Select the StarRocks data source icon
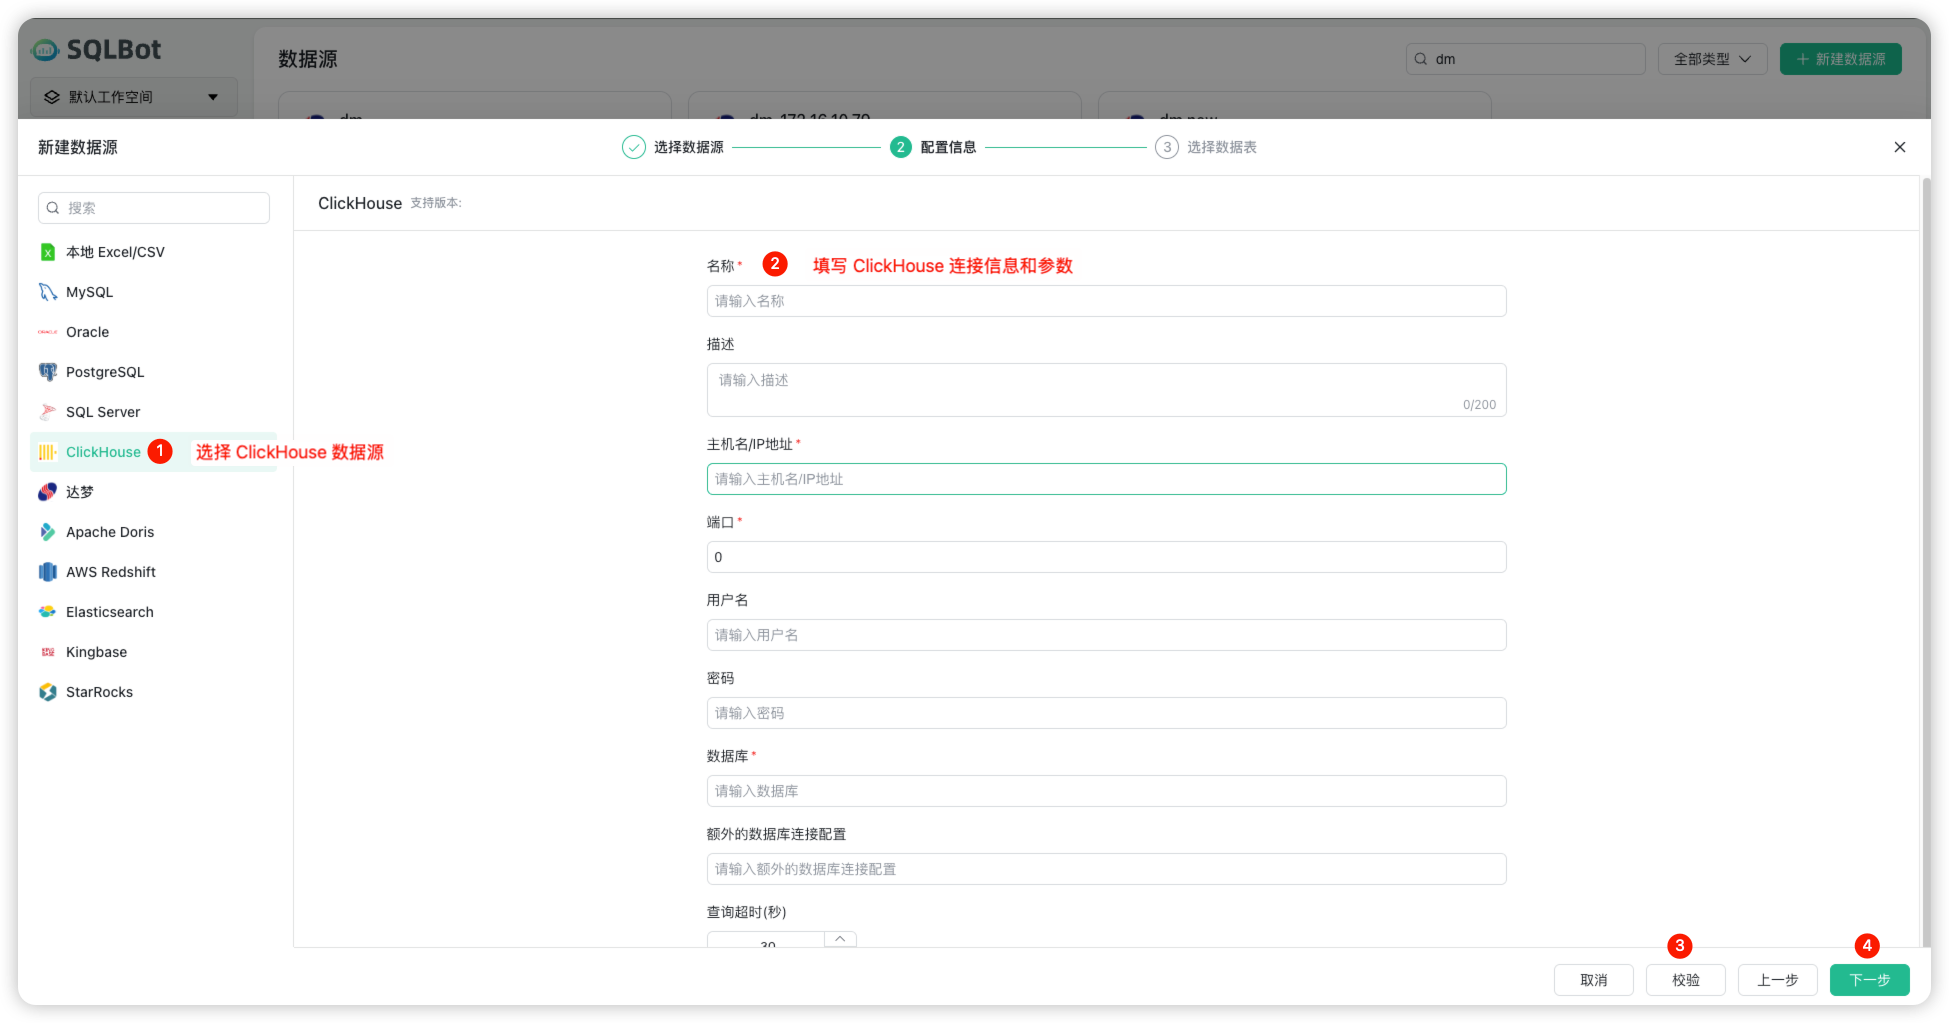1949x1023 pixels. [x=47, y=691]
